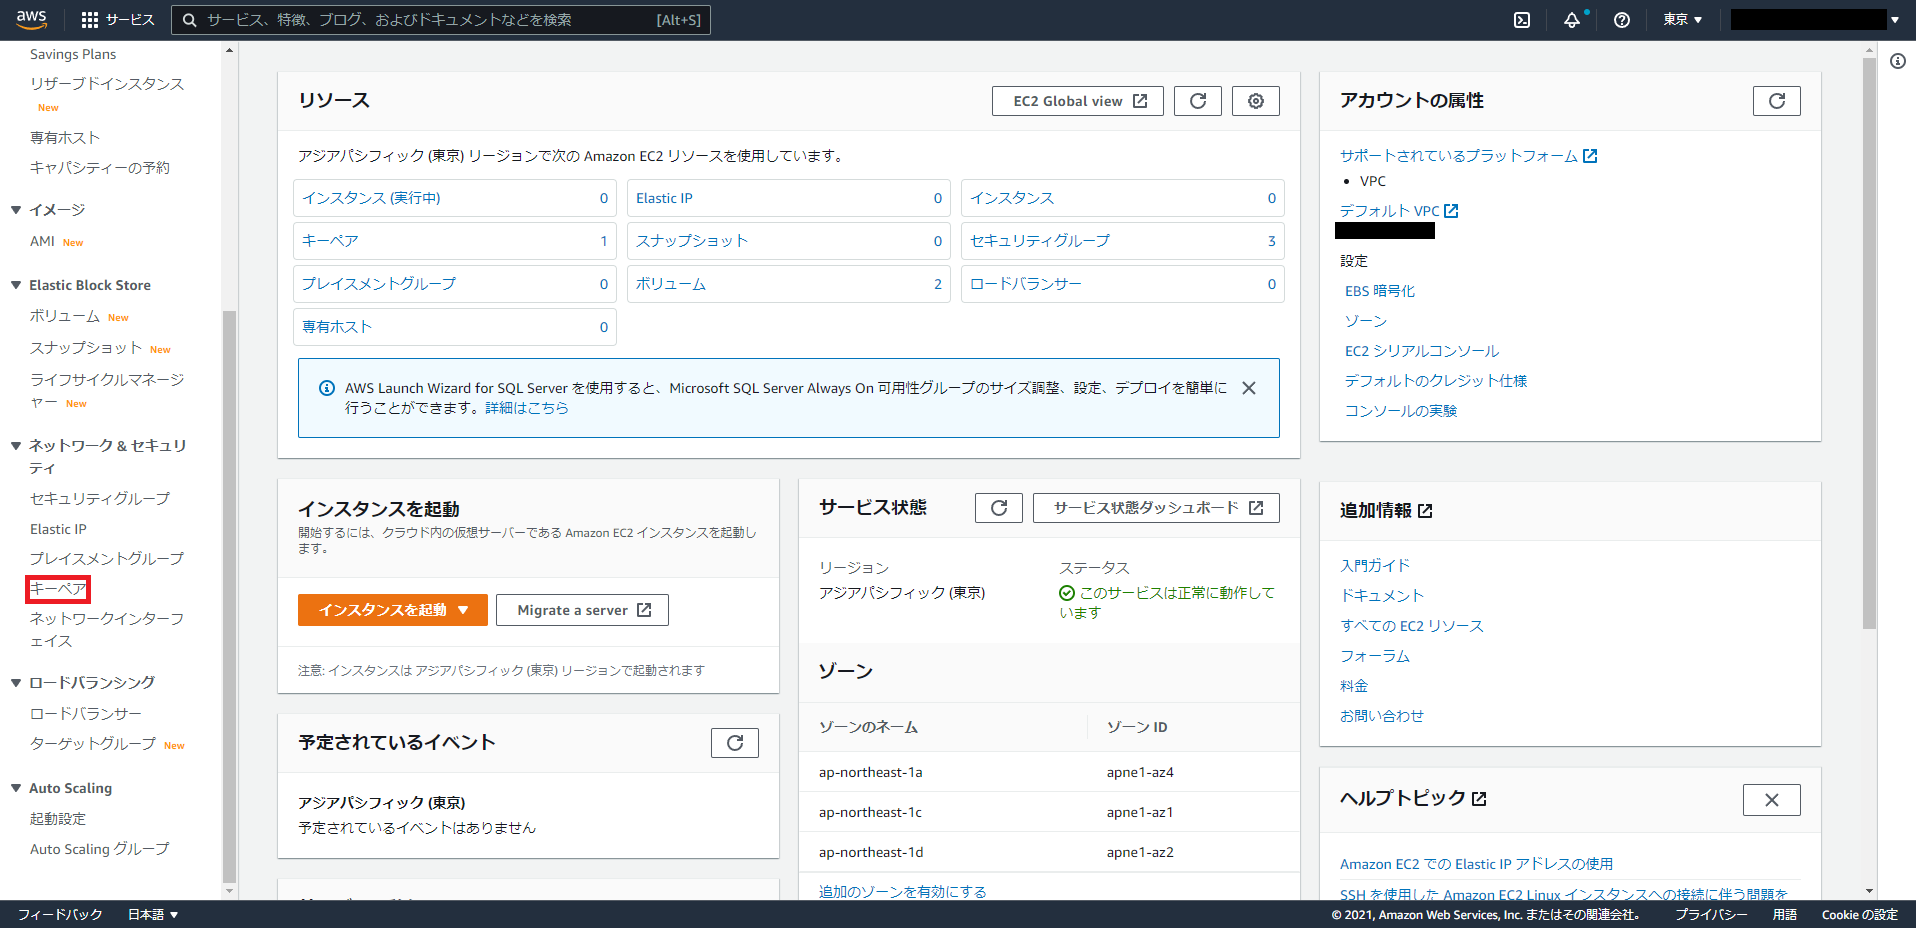Image resolution: width=1916 pixels, height=928 pixels.
Task: Open Cookie の設定 in footer
Action: (1859, 914)
